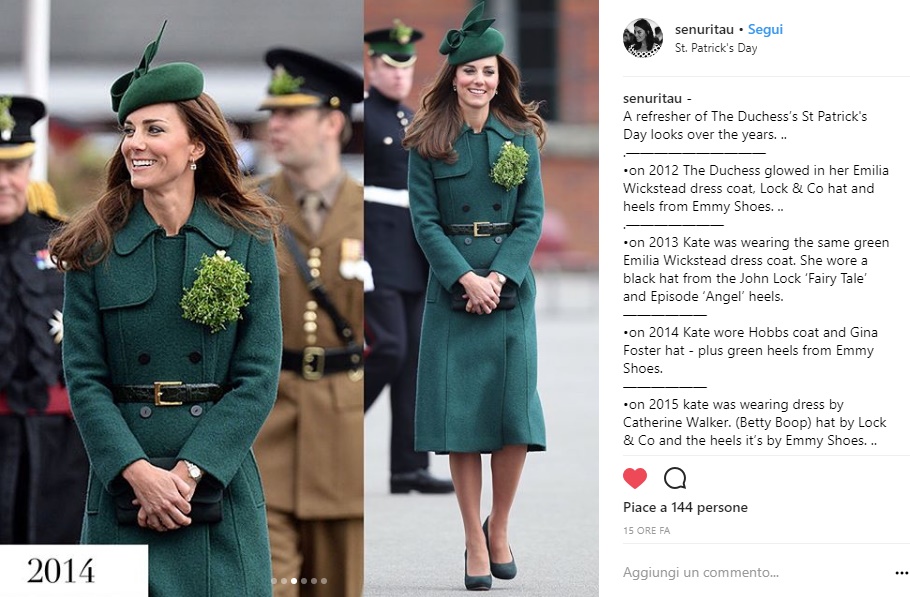910x597 pixels.
Task: Jump to the fifth carousel dot
Action: point(314,581)
